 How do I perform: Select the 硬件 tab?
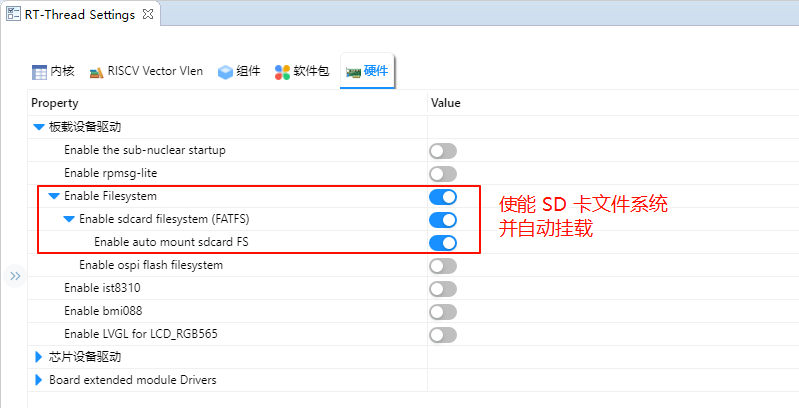(x=367, y=72)
